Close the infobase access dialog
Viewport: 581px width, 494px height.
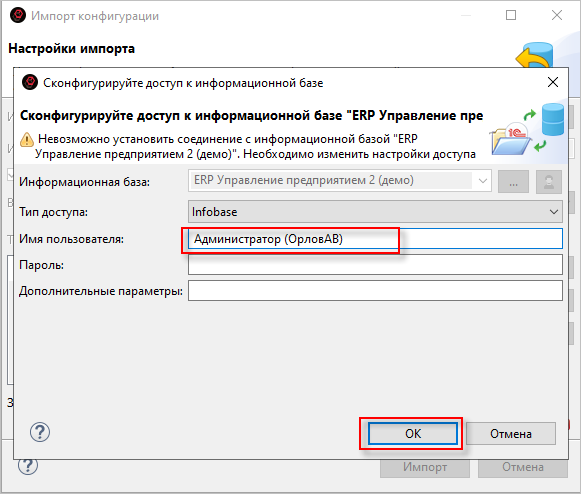(x=553, y=82)
